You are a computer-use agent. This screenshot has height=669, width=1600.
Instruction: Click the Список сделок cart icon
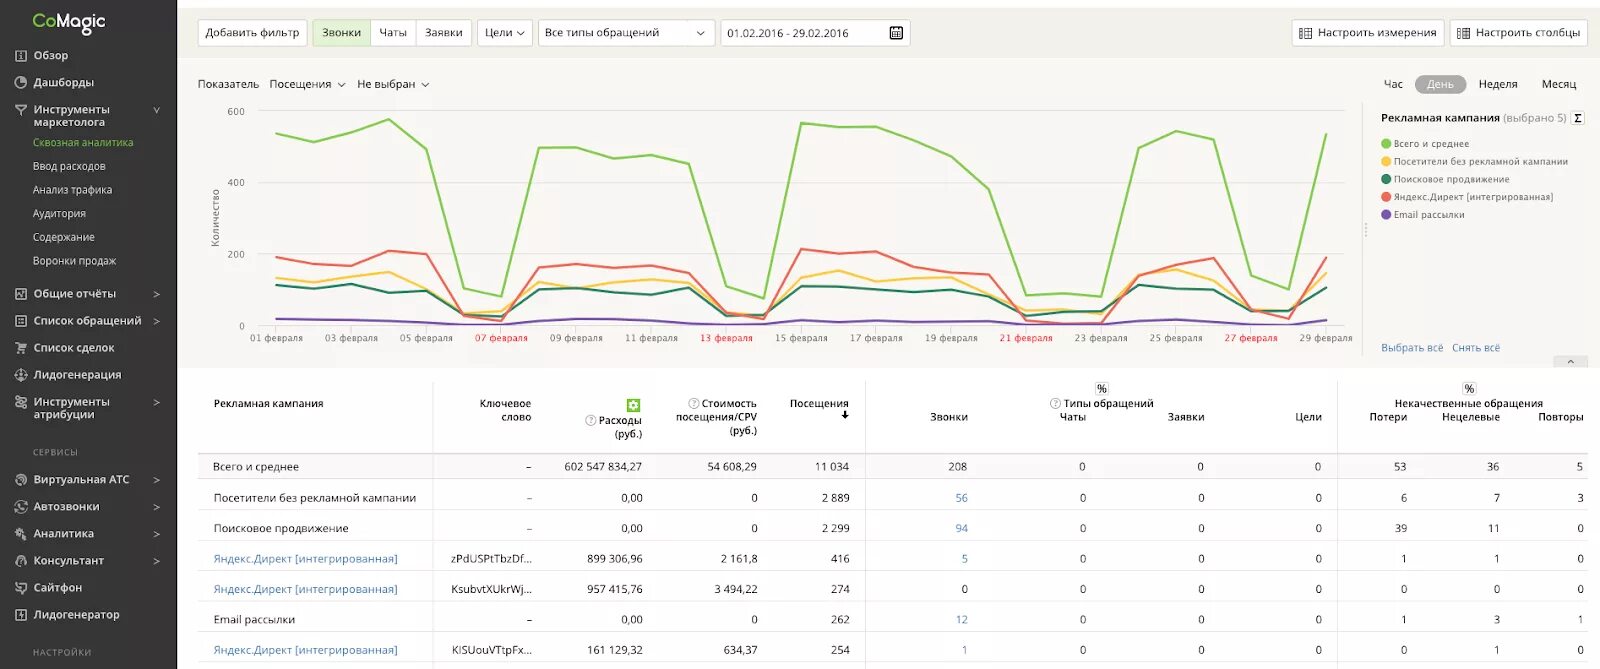pos(20,348)
